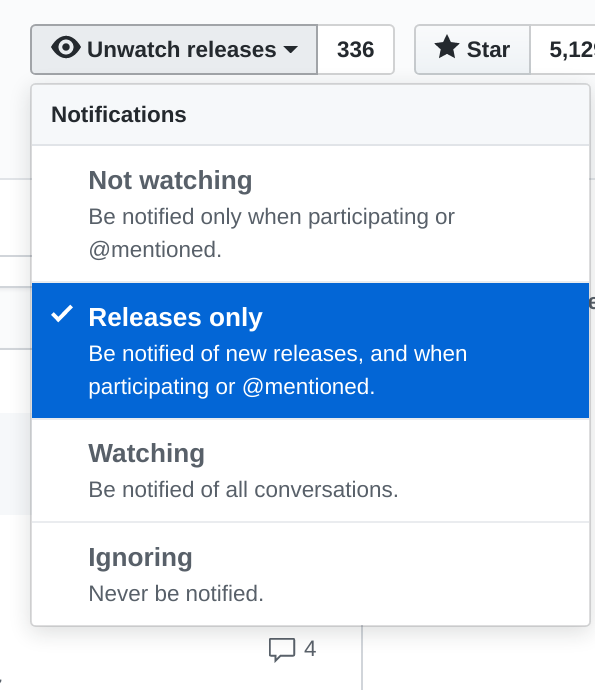Click the comment bubble icon with 4
The width and height of the screenshot is (595, 690).
282,649
